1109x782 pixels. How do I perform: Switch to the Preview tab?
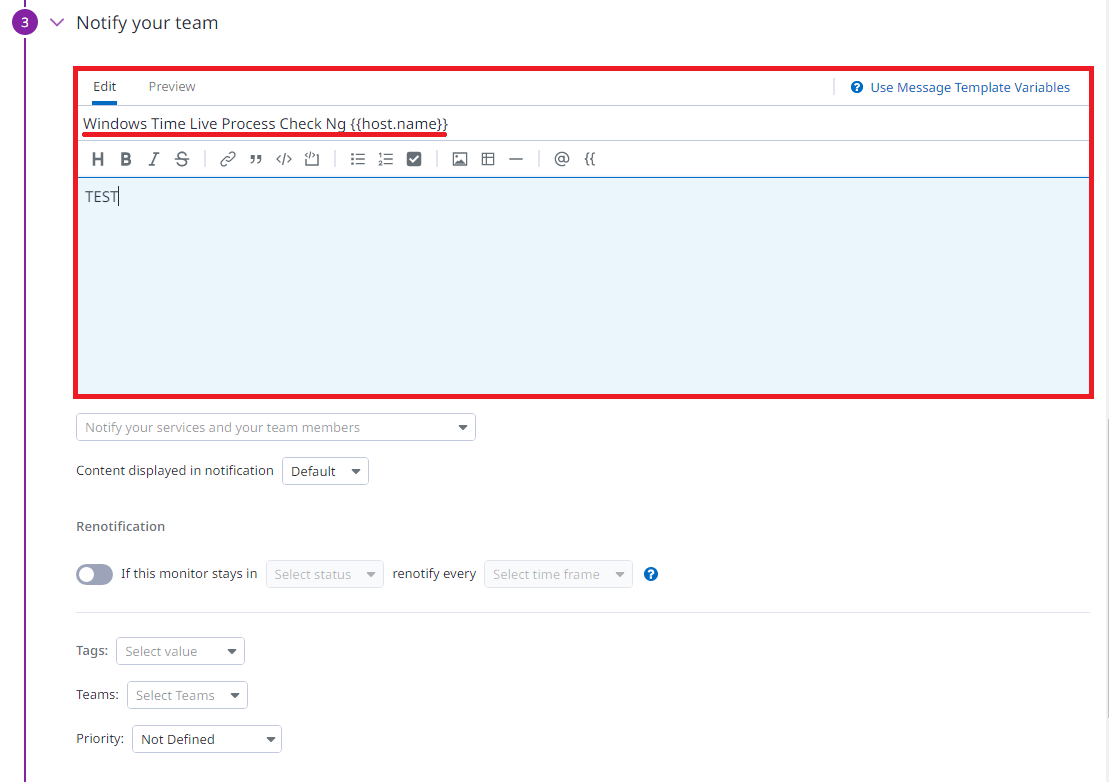coord(172,86)
